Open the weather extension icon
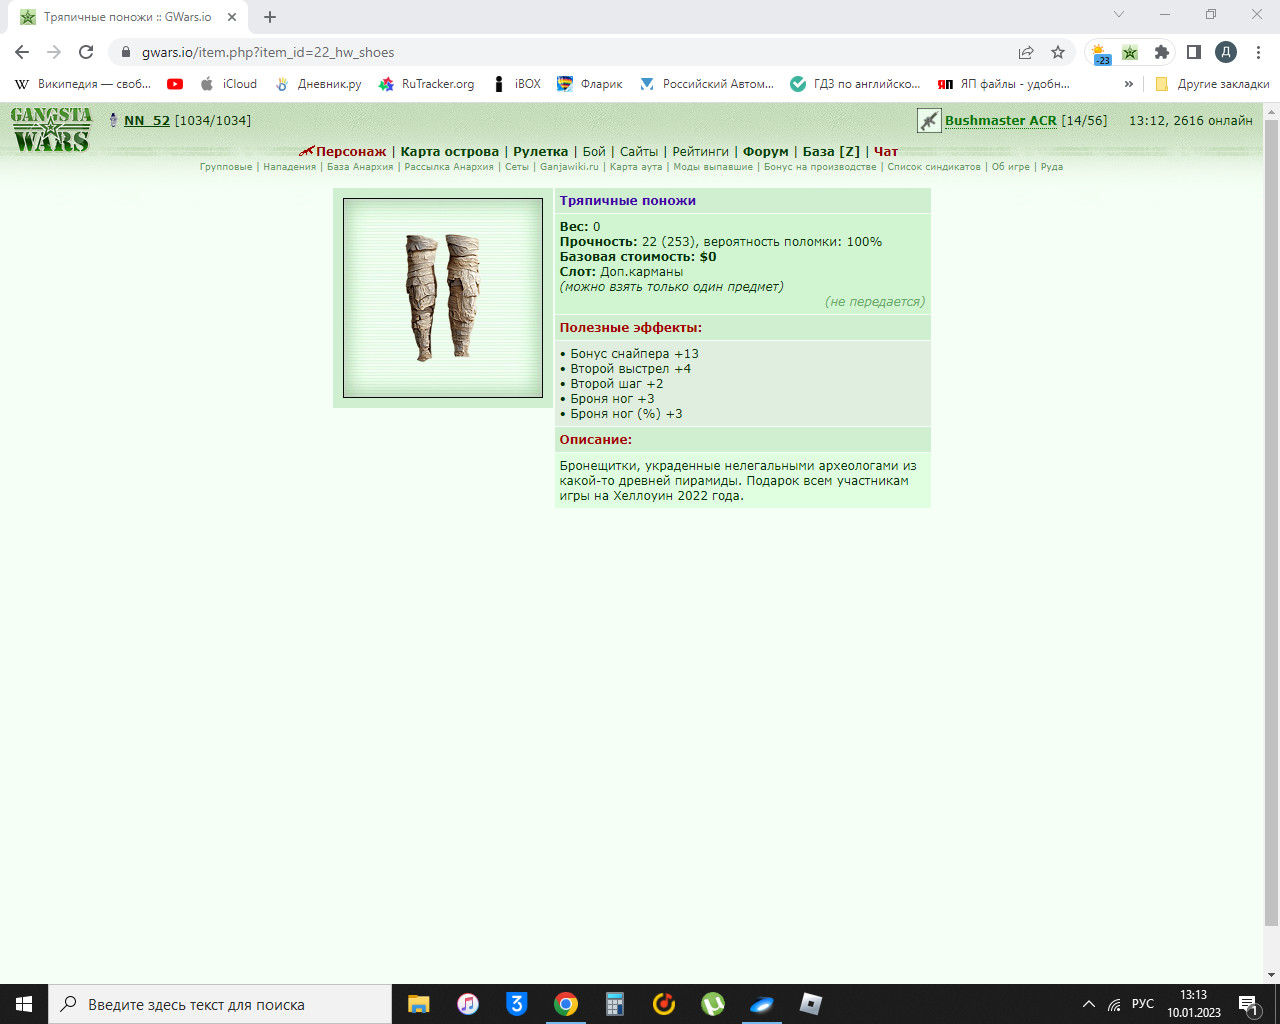The height and width of the screenshot is (1024, 1280). click(x=1100, y=53)
